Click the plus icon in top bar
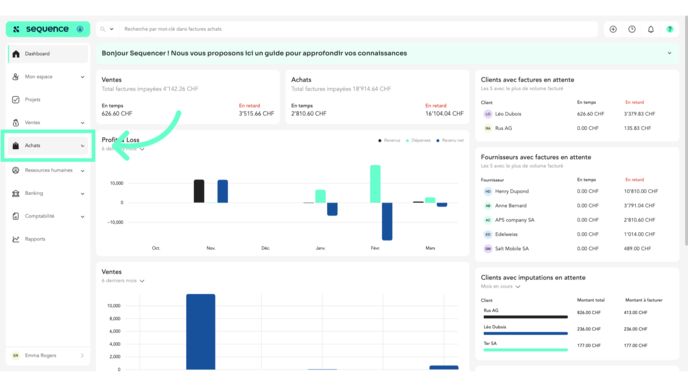Image resolution: width=688 pixels, height=387 pixels. 613,29
